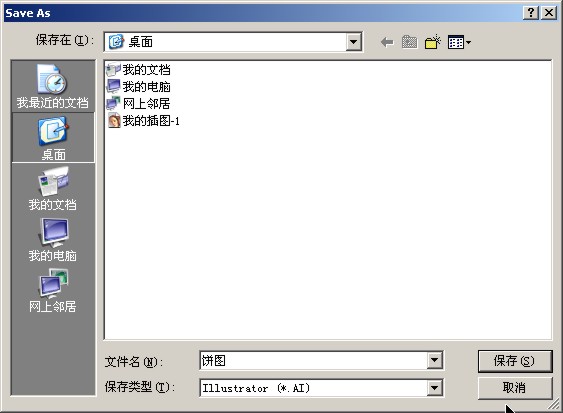
Task: Click the file name field containing 饼图
Action: [313, 360]
